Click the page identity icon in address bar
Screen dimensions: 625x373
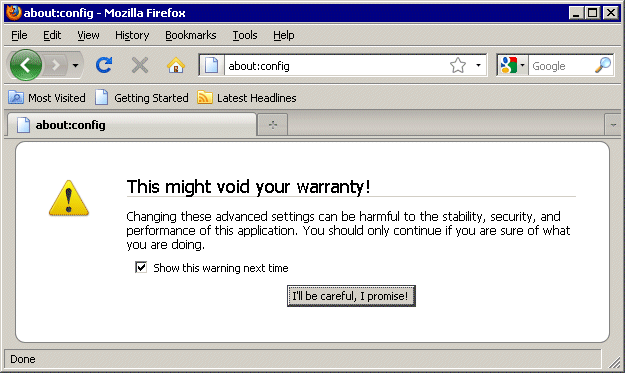click(x=212, y=65)
